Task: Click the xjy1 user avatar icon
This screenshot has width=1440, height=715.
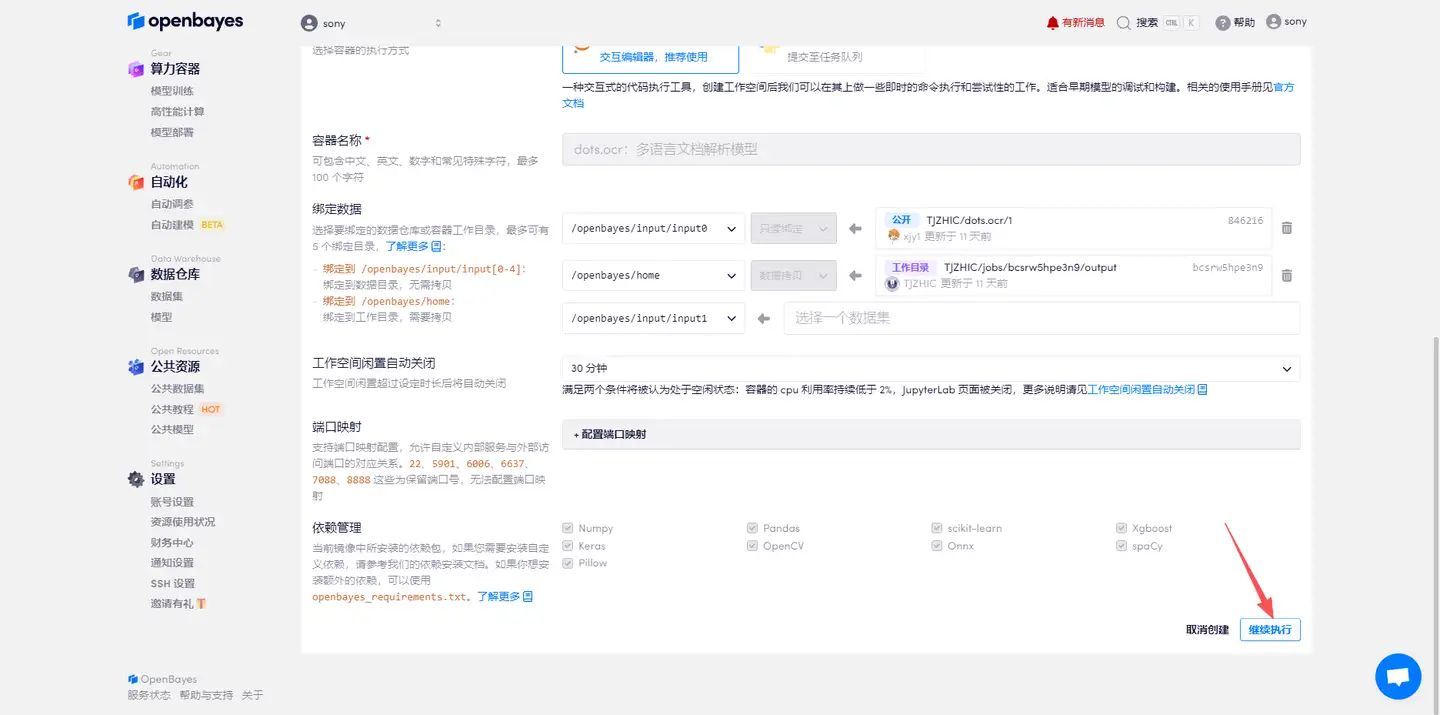Action: 893,236
